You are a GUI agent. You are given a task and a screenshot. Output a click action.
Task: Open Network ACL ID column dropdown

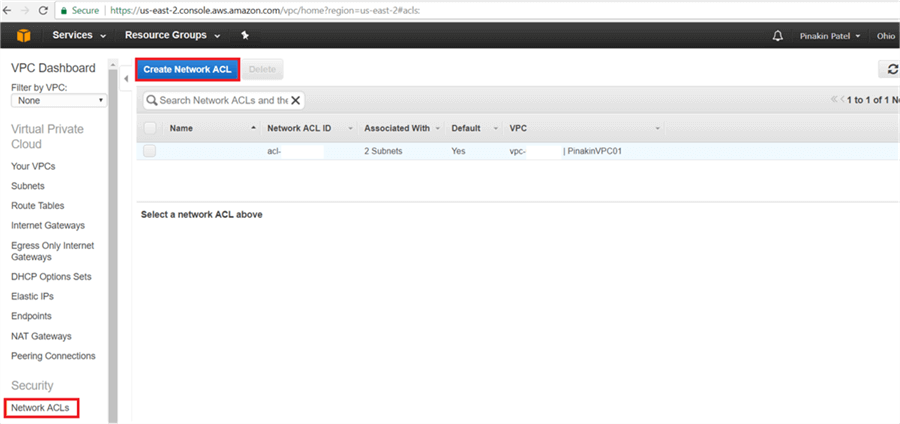pos(350,129)
